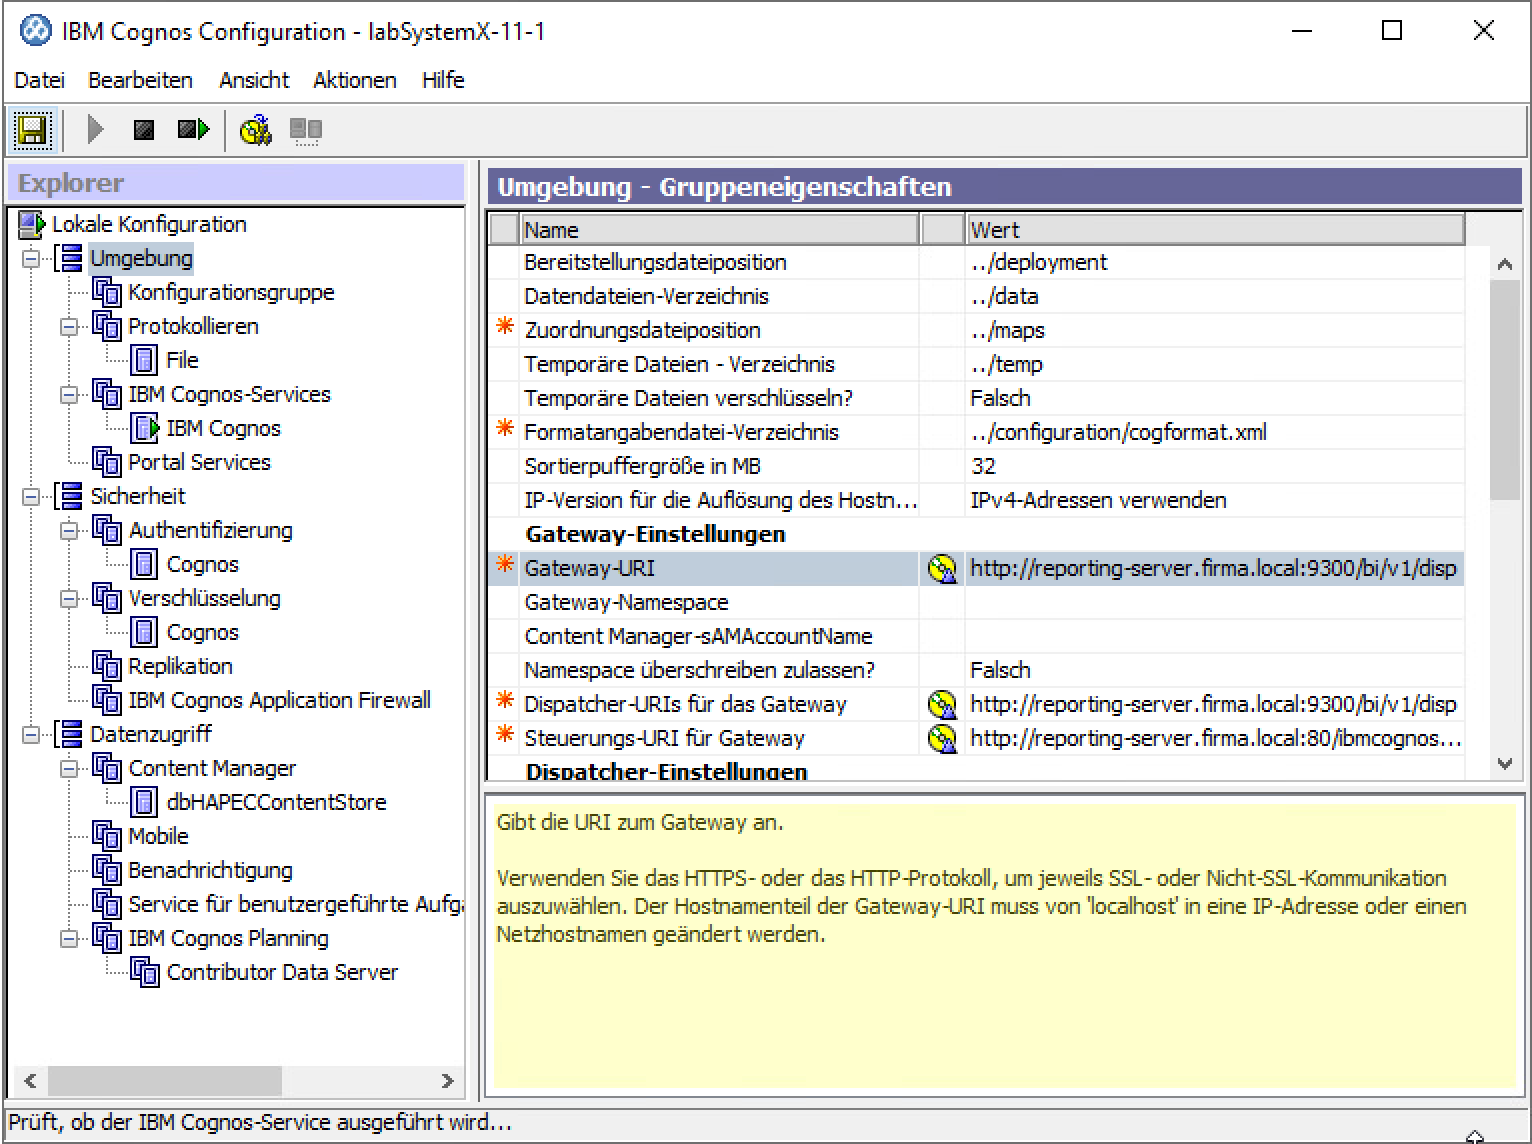This screenshot has width=1532, height=1144.
Task: Click the Explorer horizontal scrollbar thumb
Action: 164,1081
